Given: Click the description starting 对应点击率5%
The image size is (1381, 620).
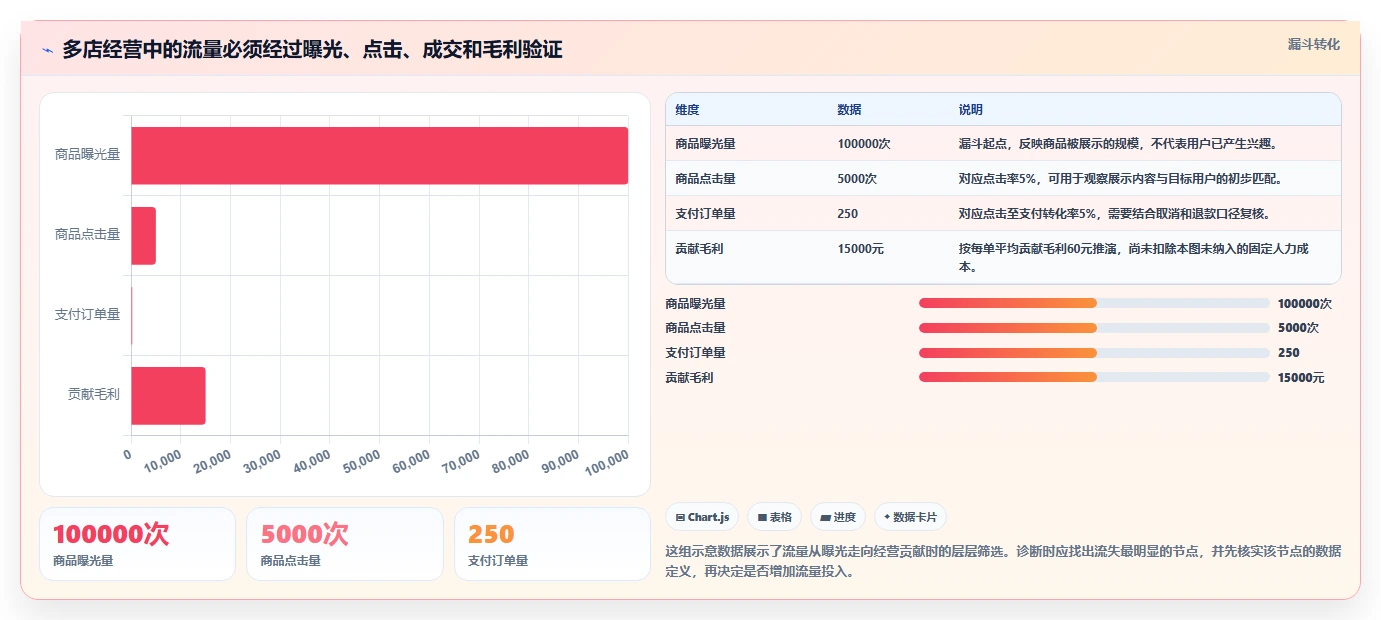Looking at the screenshot, I should (x=1120, y=179).
